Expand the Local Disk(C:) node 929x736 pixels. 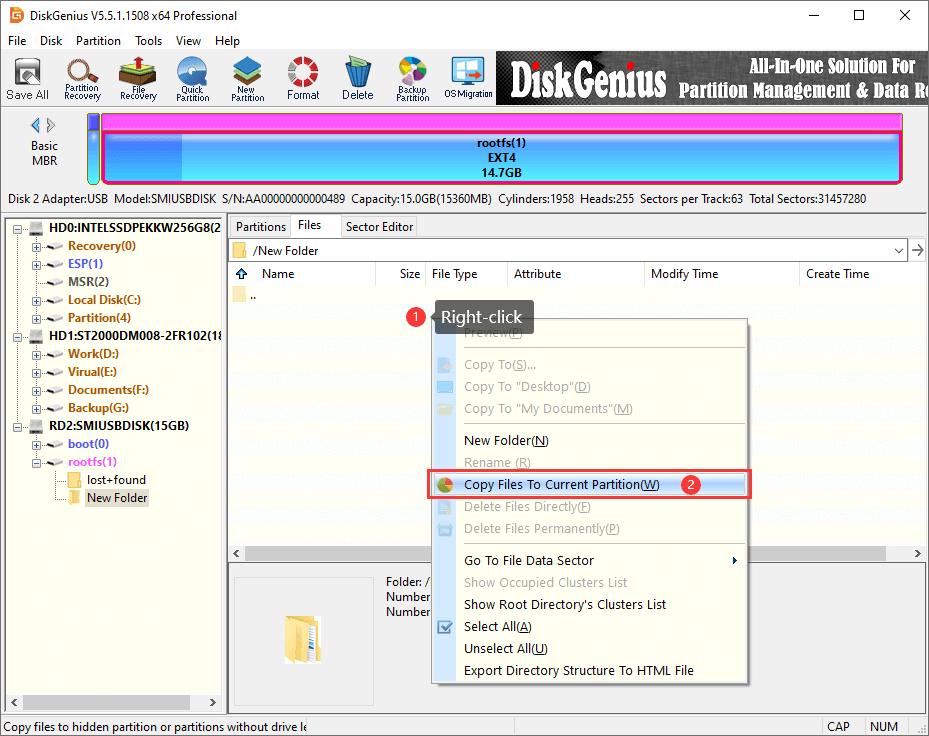[x=37, y=301]
